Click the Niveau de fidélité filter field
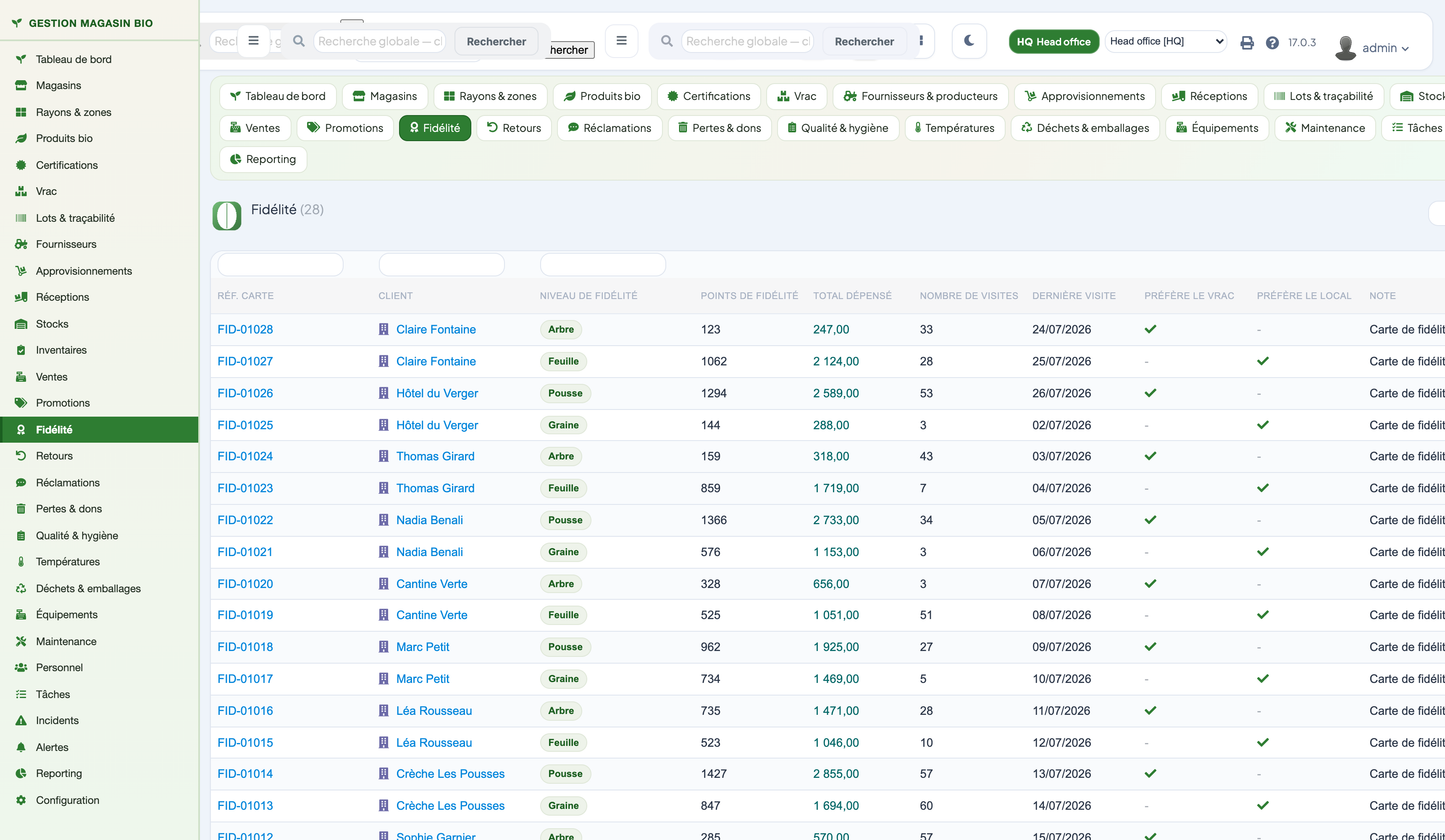The width and height of the screenshot is (1445, 840). [x=603, y=265]
